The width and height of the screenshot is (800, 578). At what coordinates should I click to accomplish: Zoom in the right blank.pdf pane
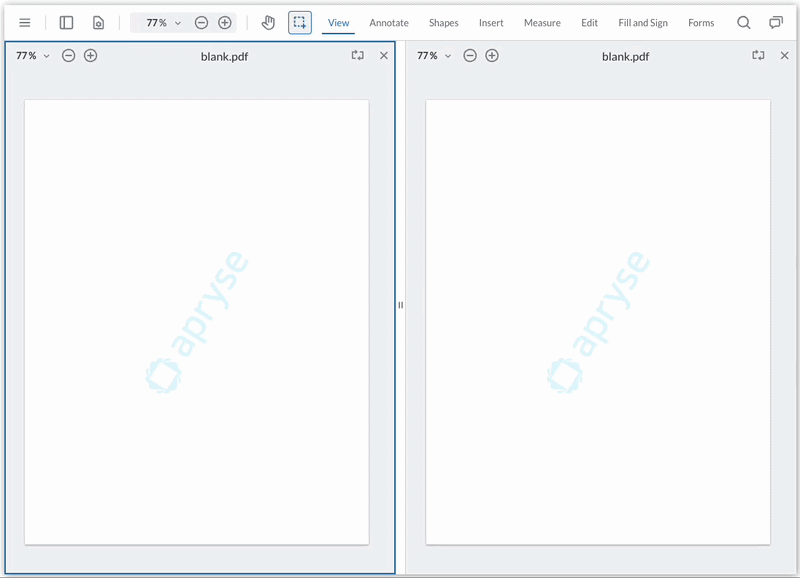click(x=491, y=56)
